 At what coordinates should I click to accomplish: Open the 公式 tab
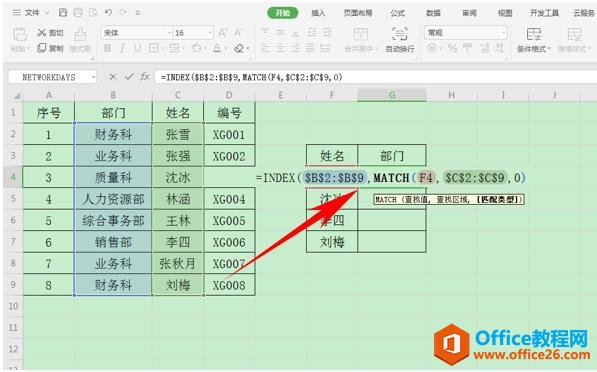tap(397, 13)
